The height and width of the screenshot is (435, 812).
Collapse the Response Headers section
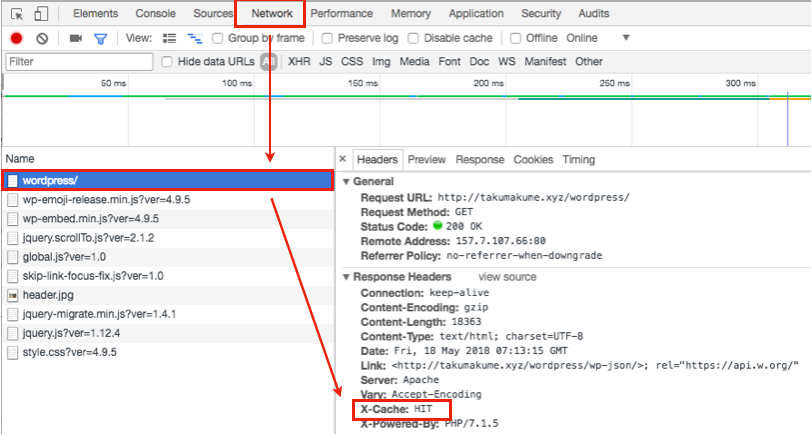point(346,276)
